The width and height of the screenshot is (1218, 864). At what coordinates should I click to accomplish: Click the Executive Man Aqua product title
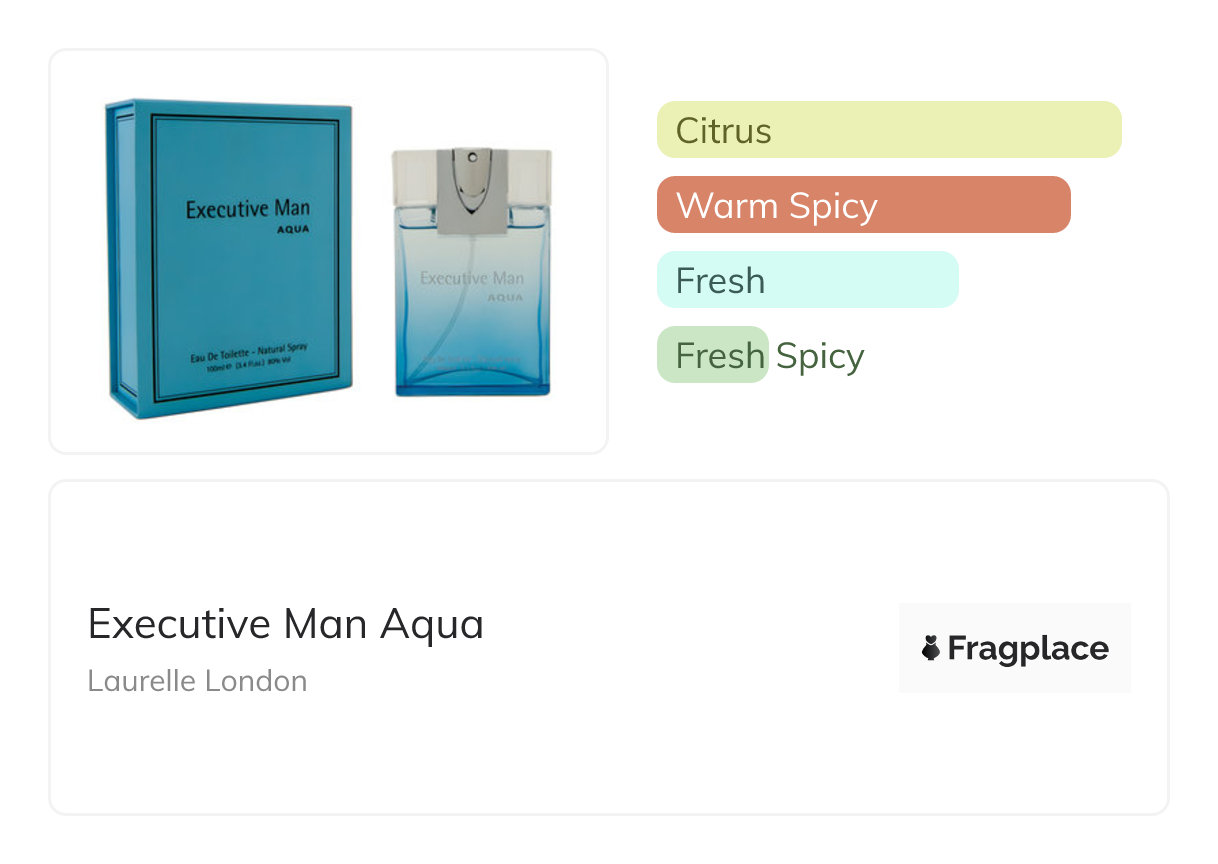click(x=286, y=624)
